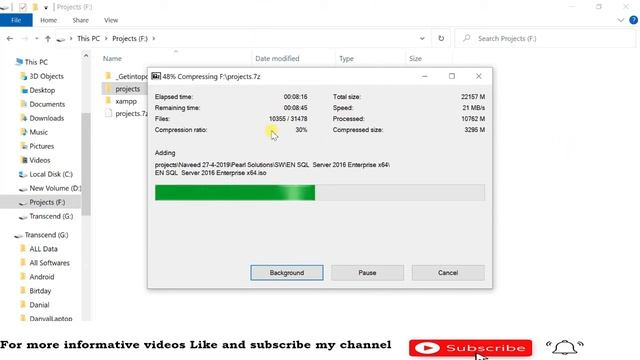
Task: Select This PC in navigation pane
Action: [x=36, y=62]
